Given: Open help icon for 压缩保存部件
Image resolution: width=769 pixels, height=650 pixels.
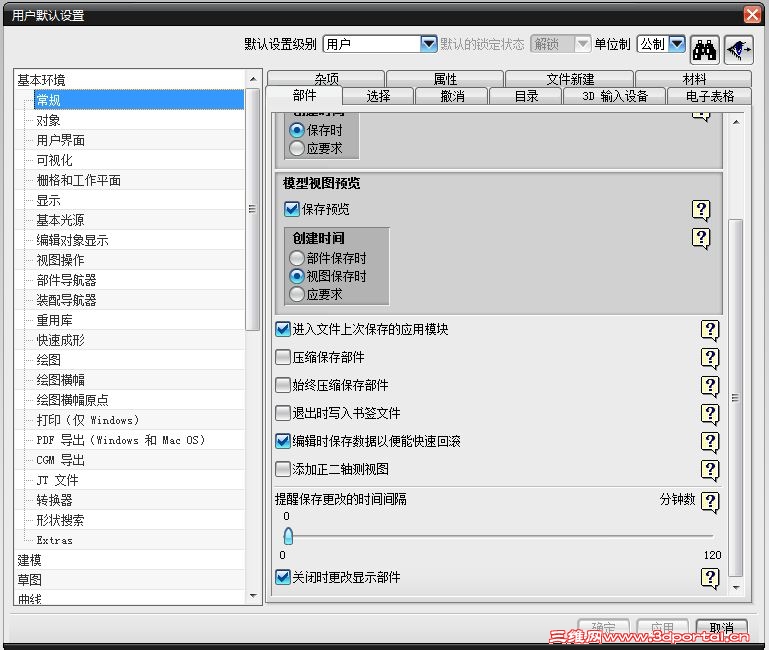Looking at the screenshot, I should (710, 358).
